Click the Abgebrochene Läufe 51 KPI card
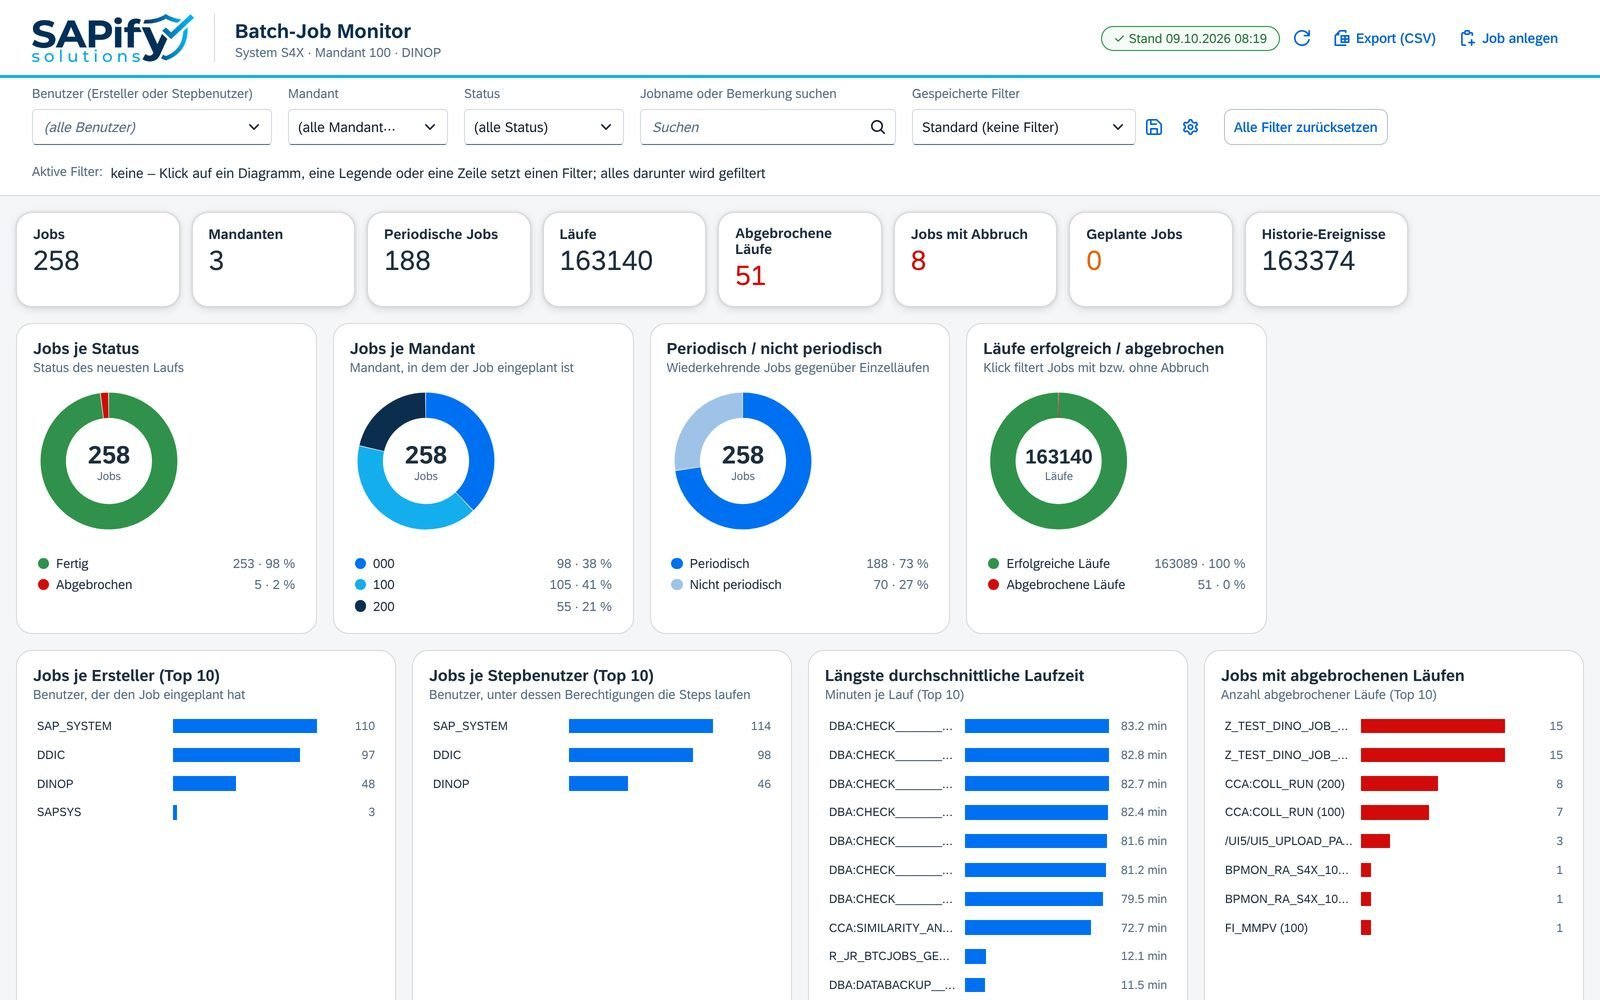1600x1000 pixels. pos(799,259)
